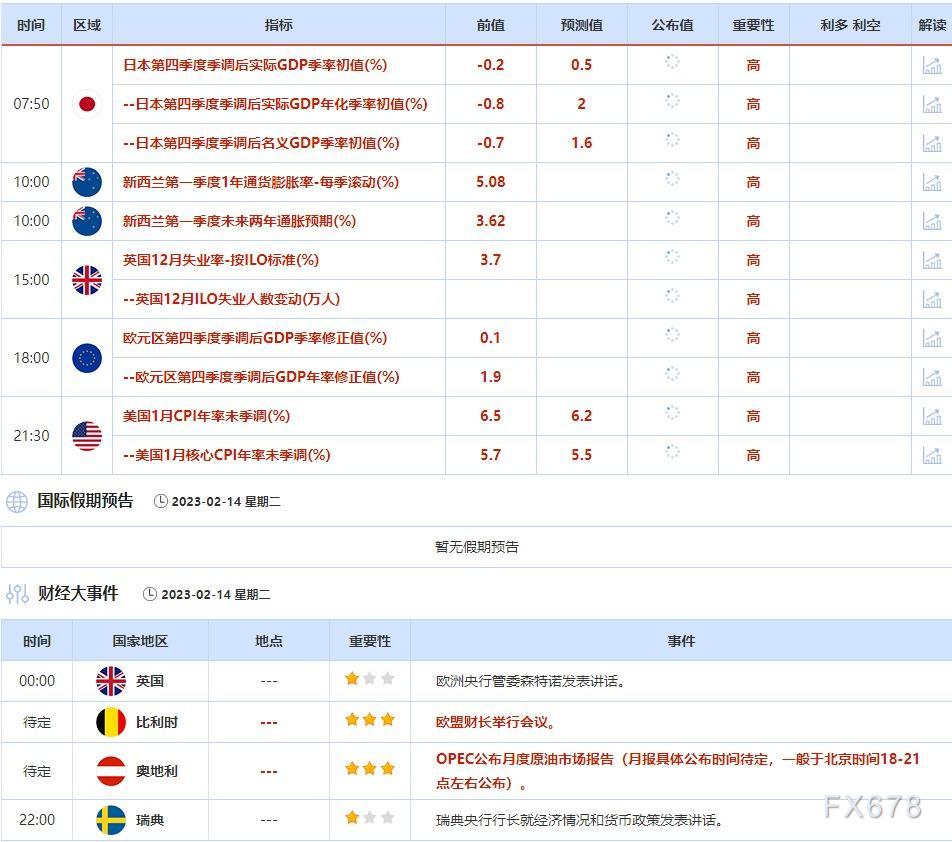The height and width of the screenshot is (842, 952).
Task: Click the 解读 column header
Action: 932,25
